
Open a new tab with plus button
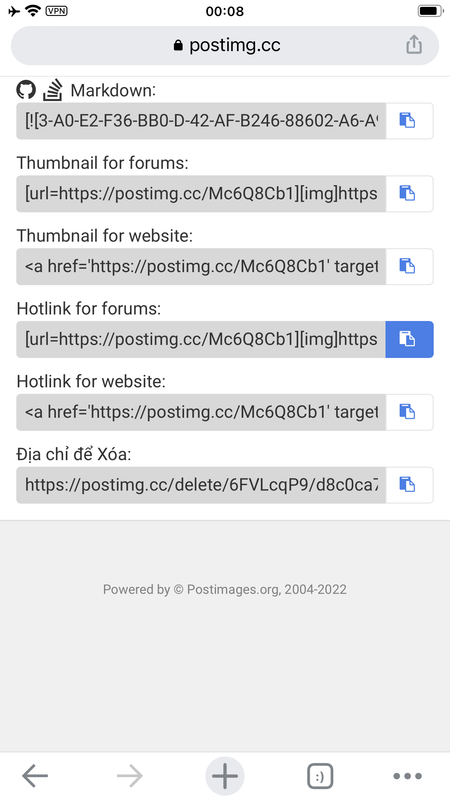224,776
